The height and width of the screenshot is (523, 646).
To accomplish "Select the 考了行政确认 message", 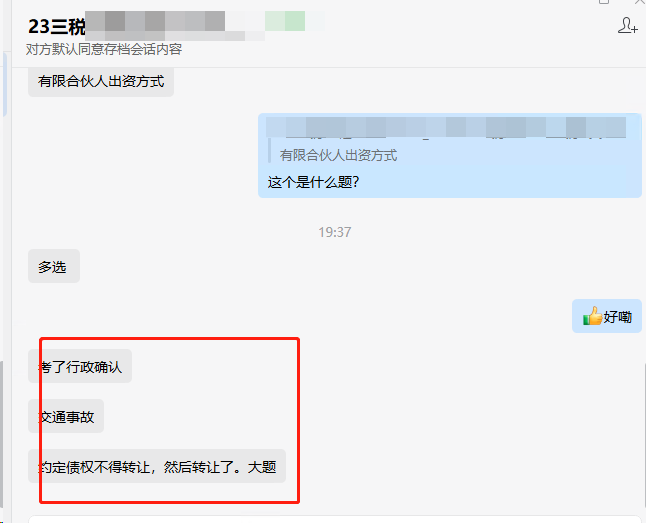I will point(80,366).
